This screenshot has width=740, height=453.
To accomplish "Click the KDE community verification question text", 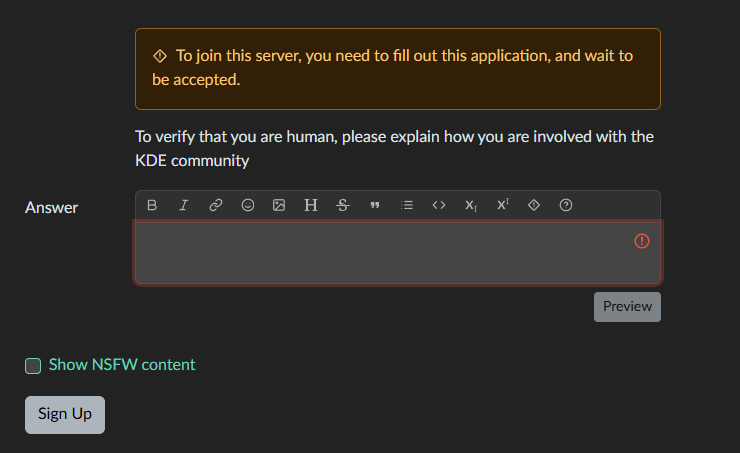I will [394, 148].
